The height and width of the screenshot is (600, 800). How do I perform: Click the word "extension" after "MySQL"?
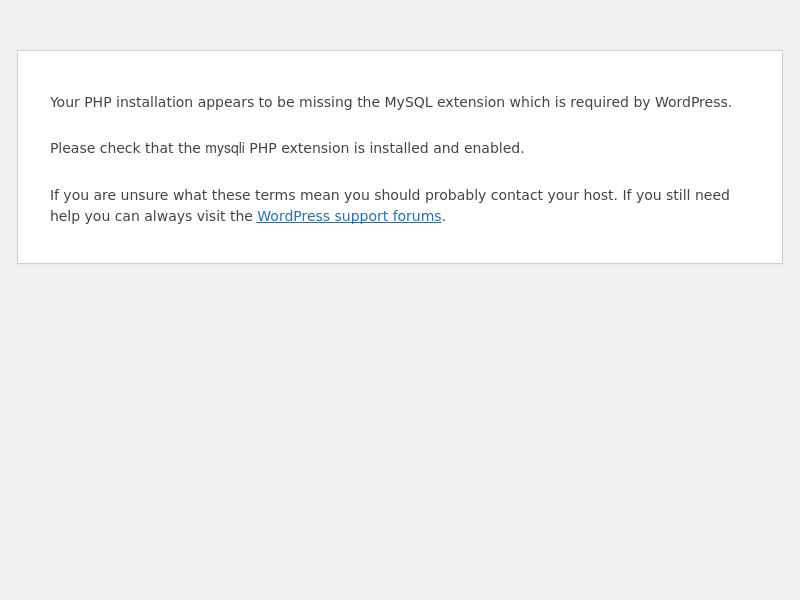tap(471, 102)
